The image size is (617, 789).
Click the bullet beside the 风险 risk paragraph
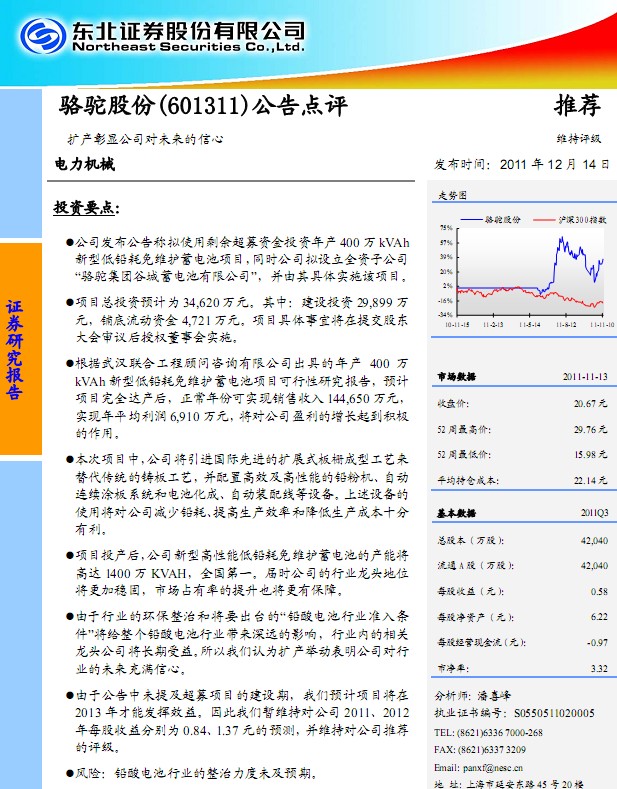click(x=69, y=773)
